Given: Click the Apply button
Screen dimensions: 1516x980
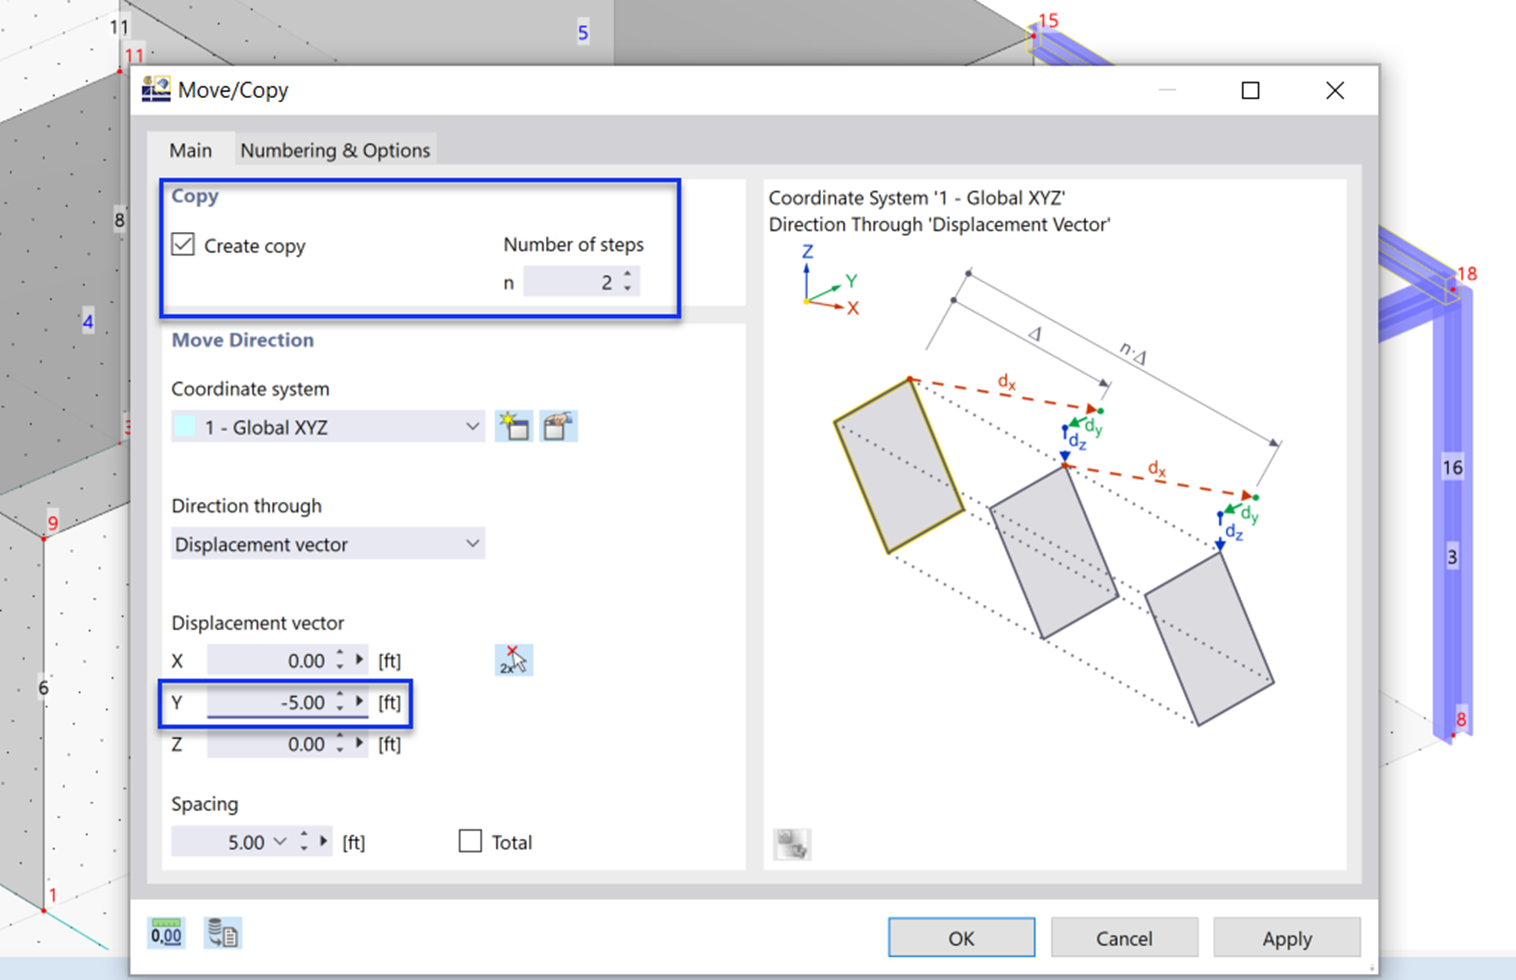Looking at the screenshot, I should [x=1287, y=938].
